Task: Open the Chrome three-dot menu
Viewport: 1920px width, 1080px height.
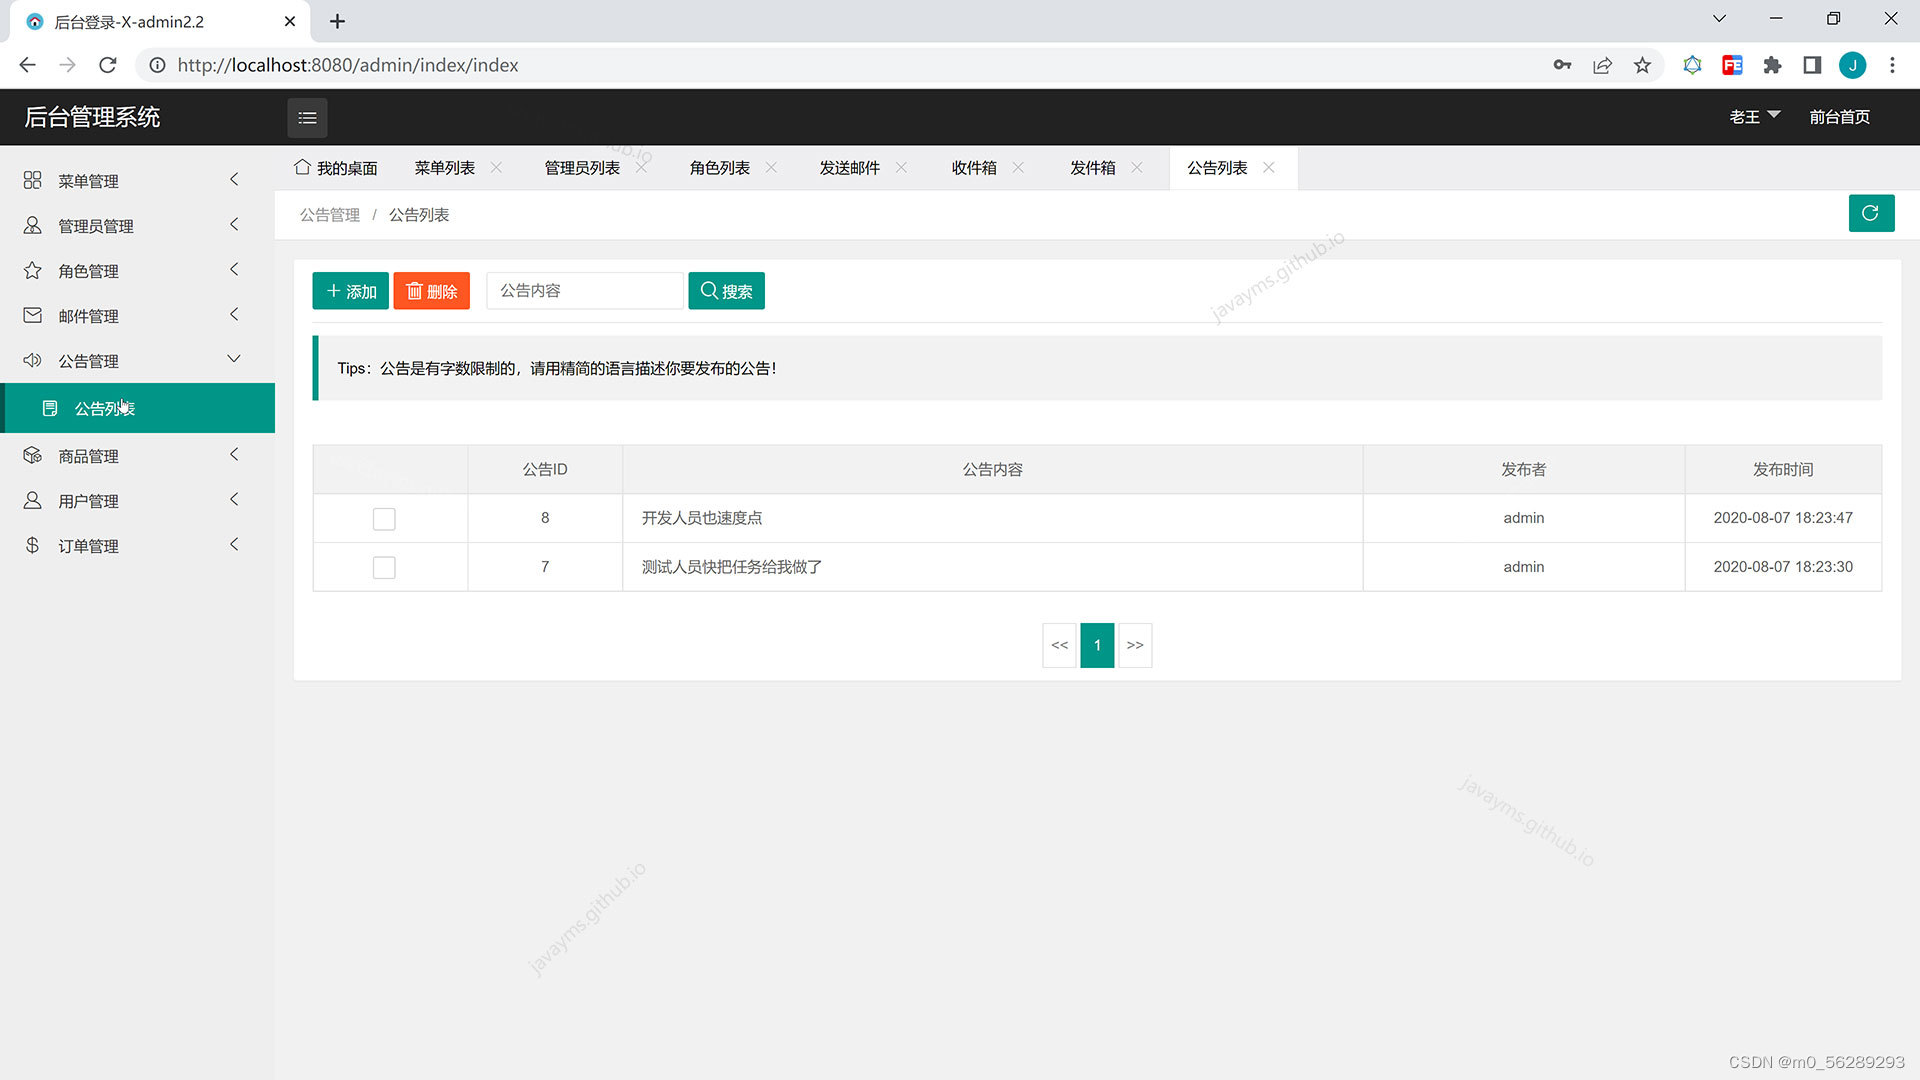Action: [x=1892, y=65]
